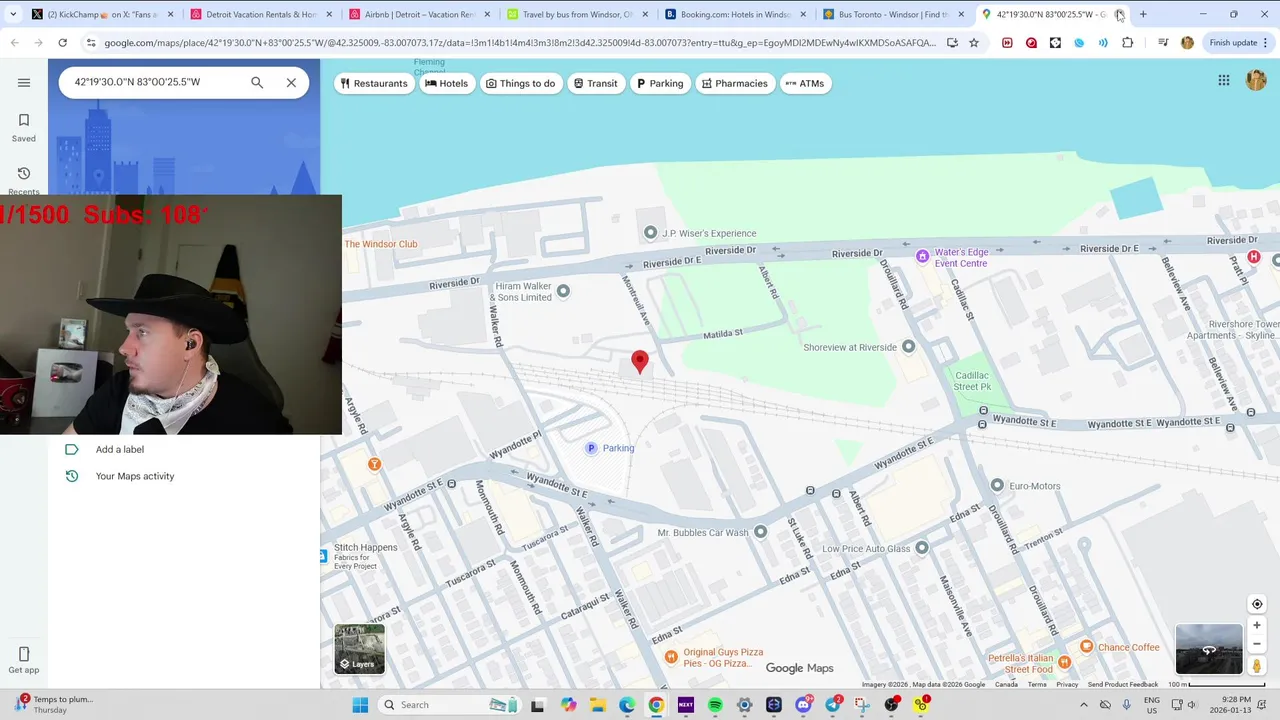Switch to Travel by bus from Windsor tab
Viewport: 1280px width, 720px height.
coord(576,14)
